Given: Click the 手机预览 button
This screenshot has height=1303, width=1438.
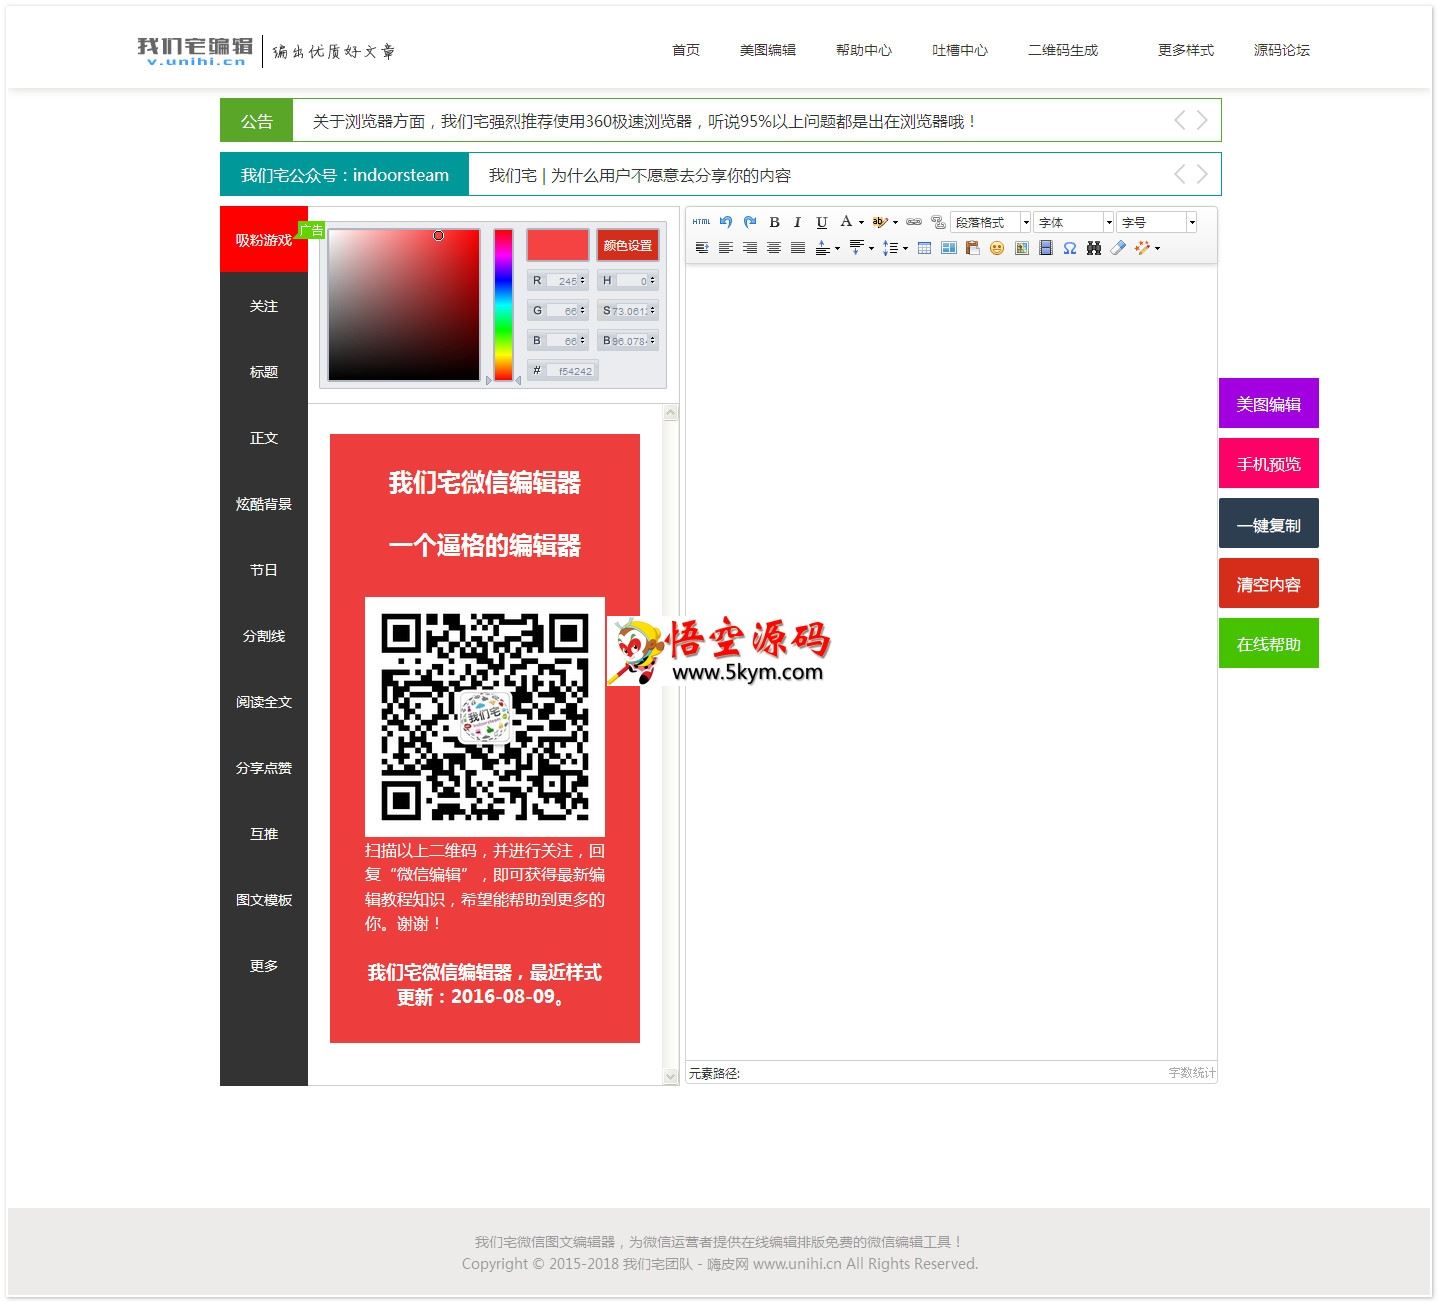Looking at the screenshot, I should coord(1269,464).
